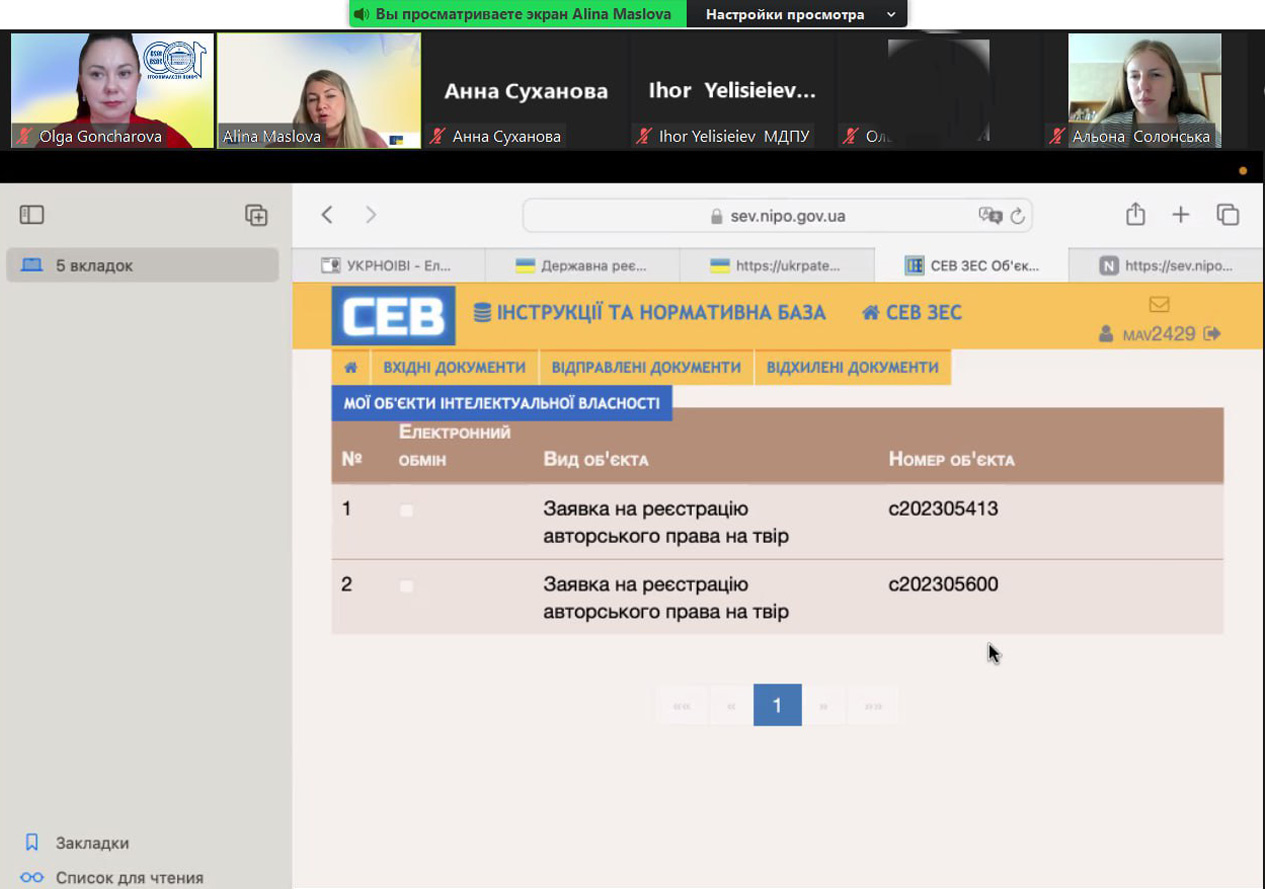Image resolution: width=1265 pixels, height=889 pixels.
Task: Go back with the browser back arrow
Action: [x=327, y=215]
